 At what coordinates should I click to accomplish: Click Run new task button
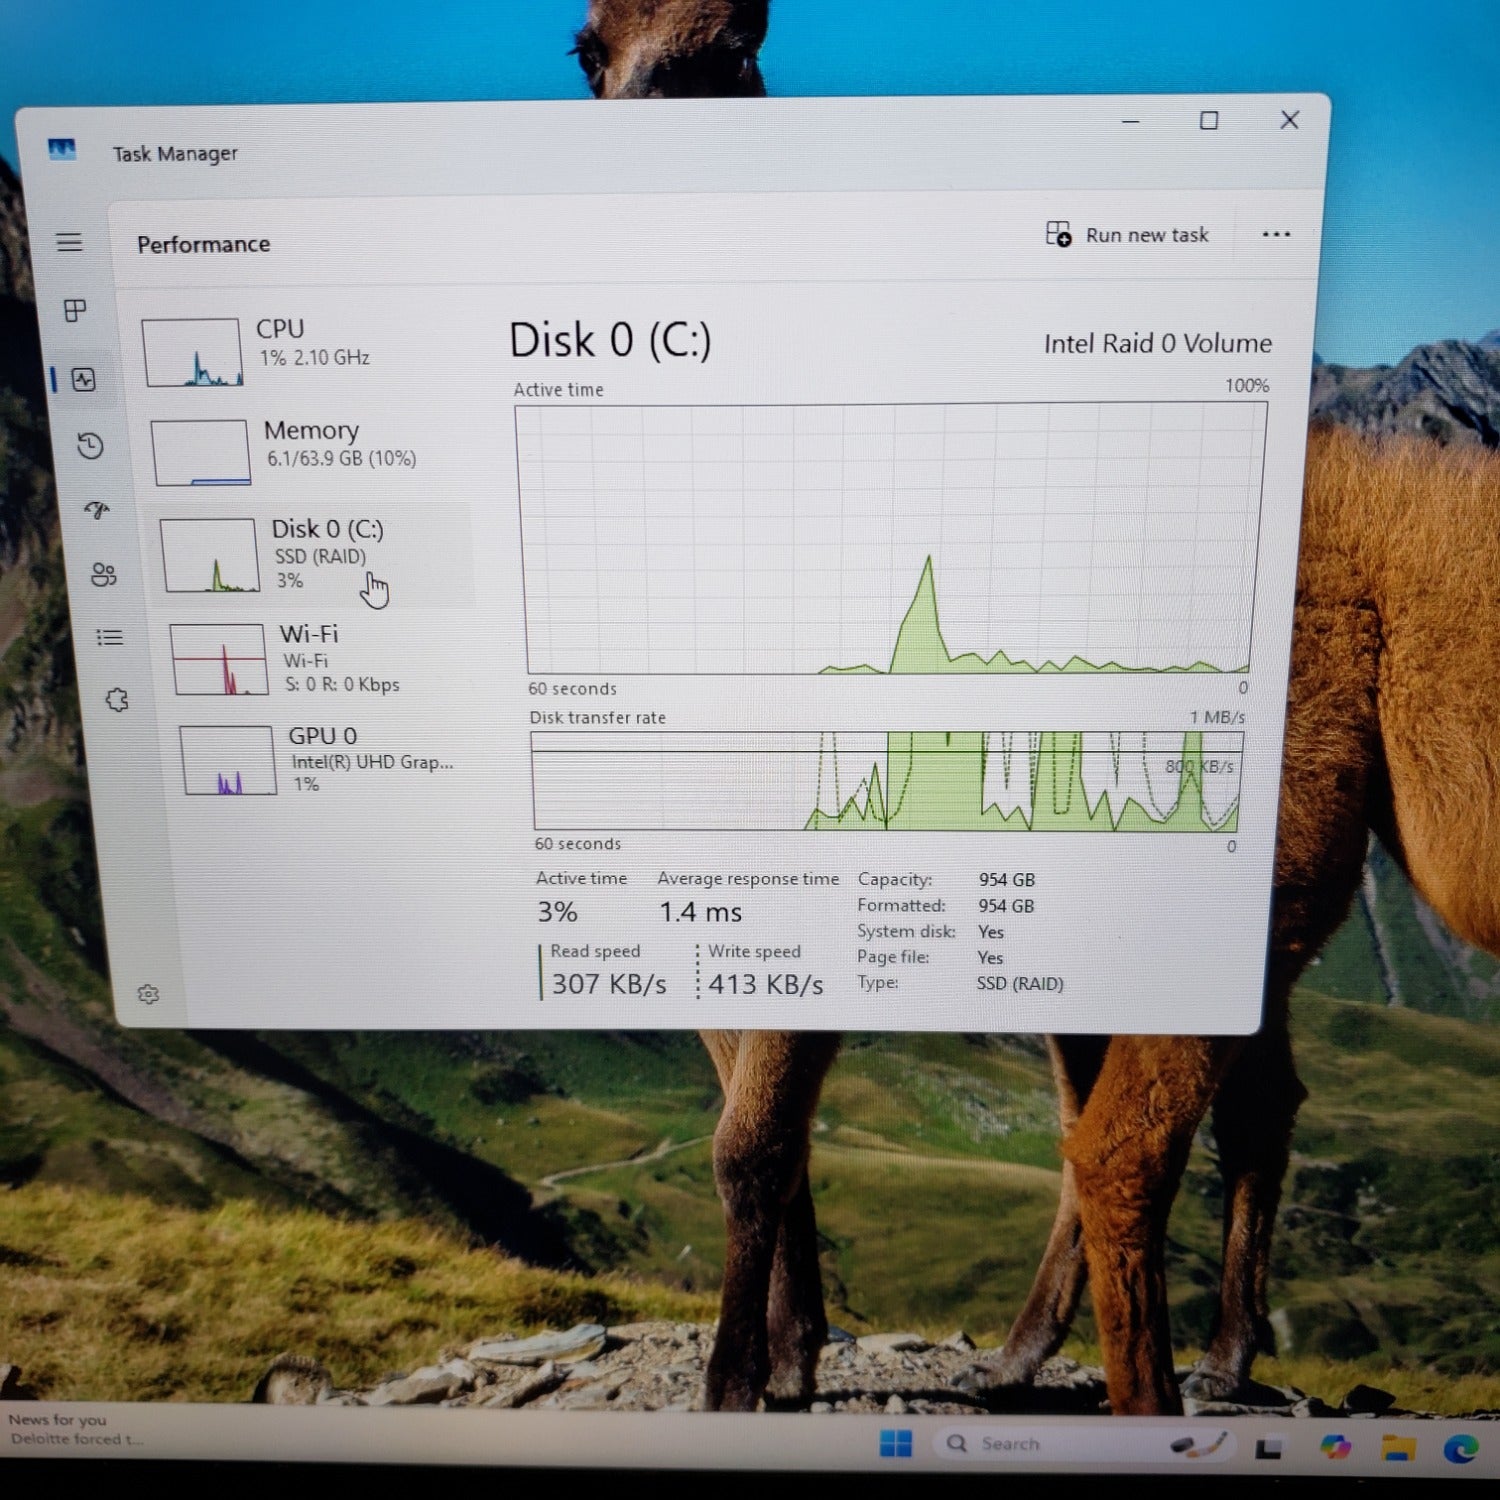click(1128, 235)
